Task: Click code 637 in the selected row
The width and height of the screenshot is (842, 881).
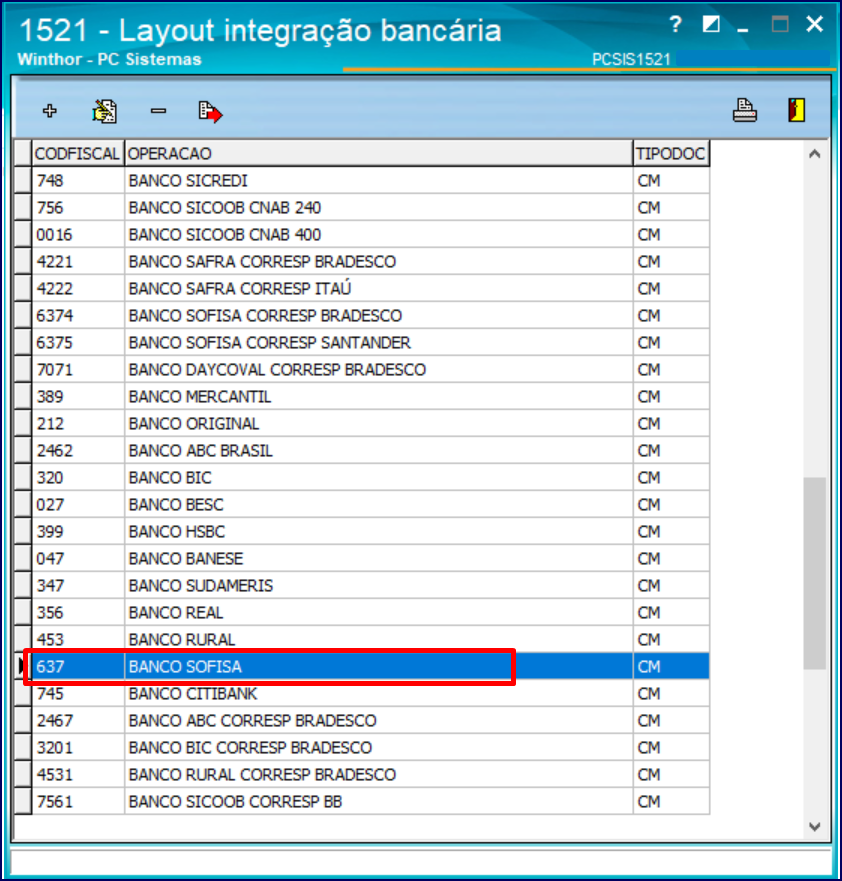Action: click(x=50, y=666)
